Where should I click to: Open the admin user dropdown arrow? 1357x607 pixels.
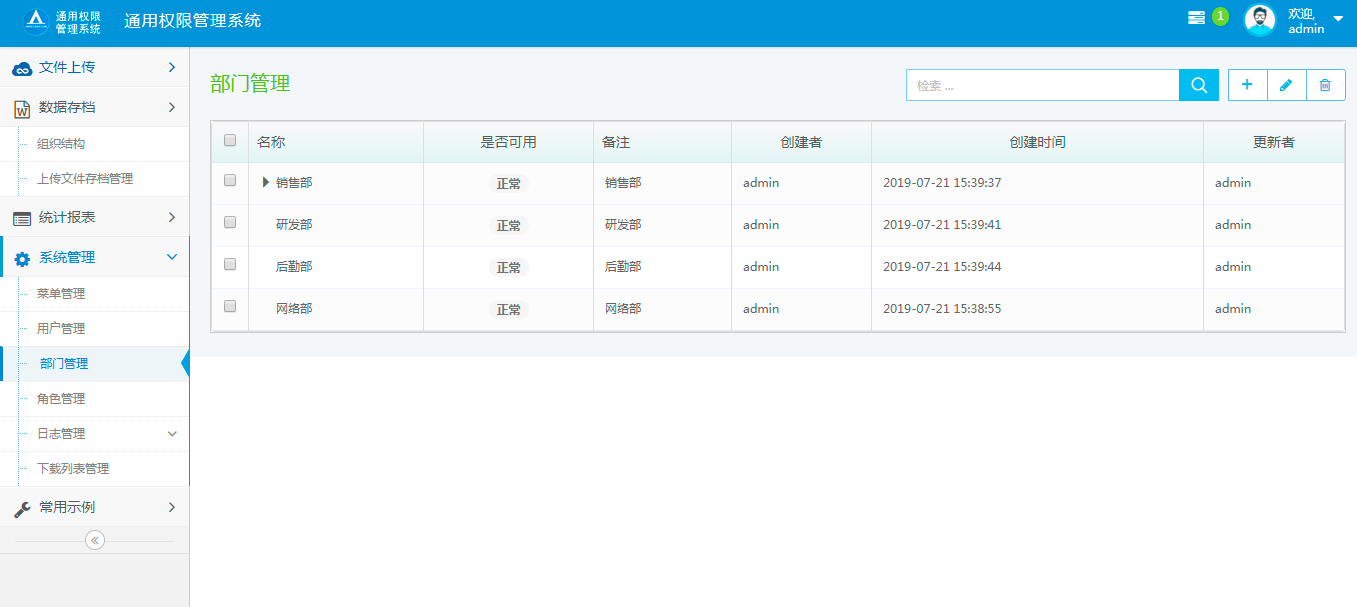click(x=1338, y=19)
